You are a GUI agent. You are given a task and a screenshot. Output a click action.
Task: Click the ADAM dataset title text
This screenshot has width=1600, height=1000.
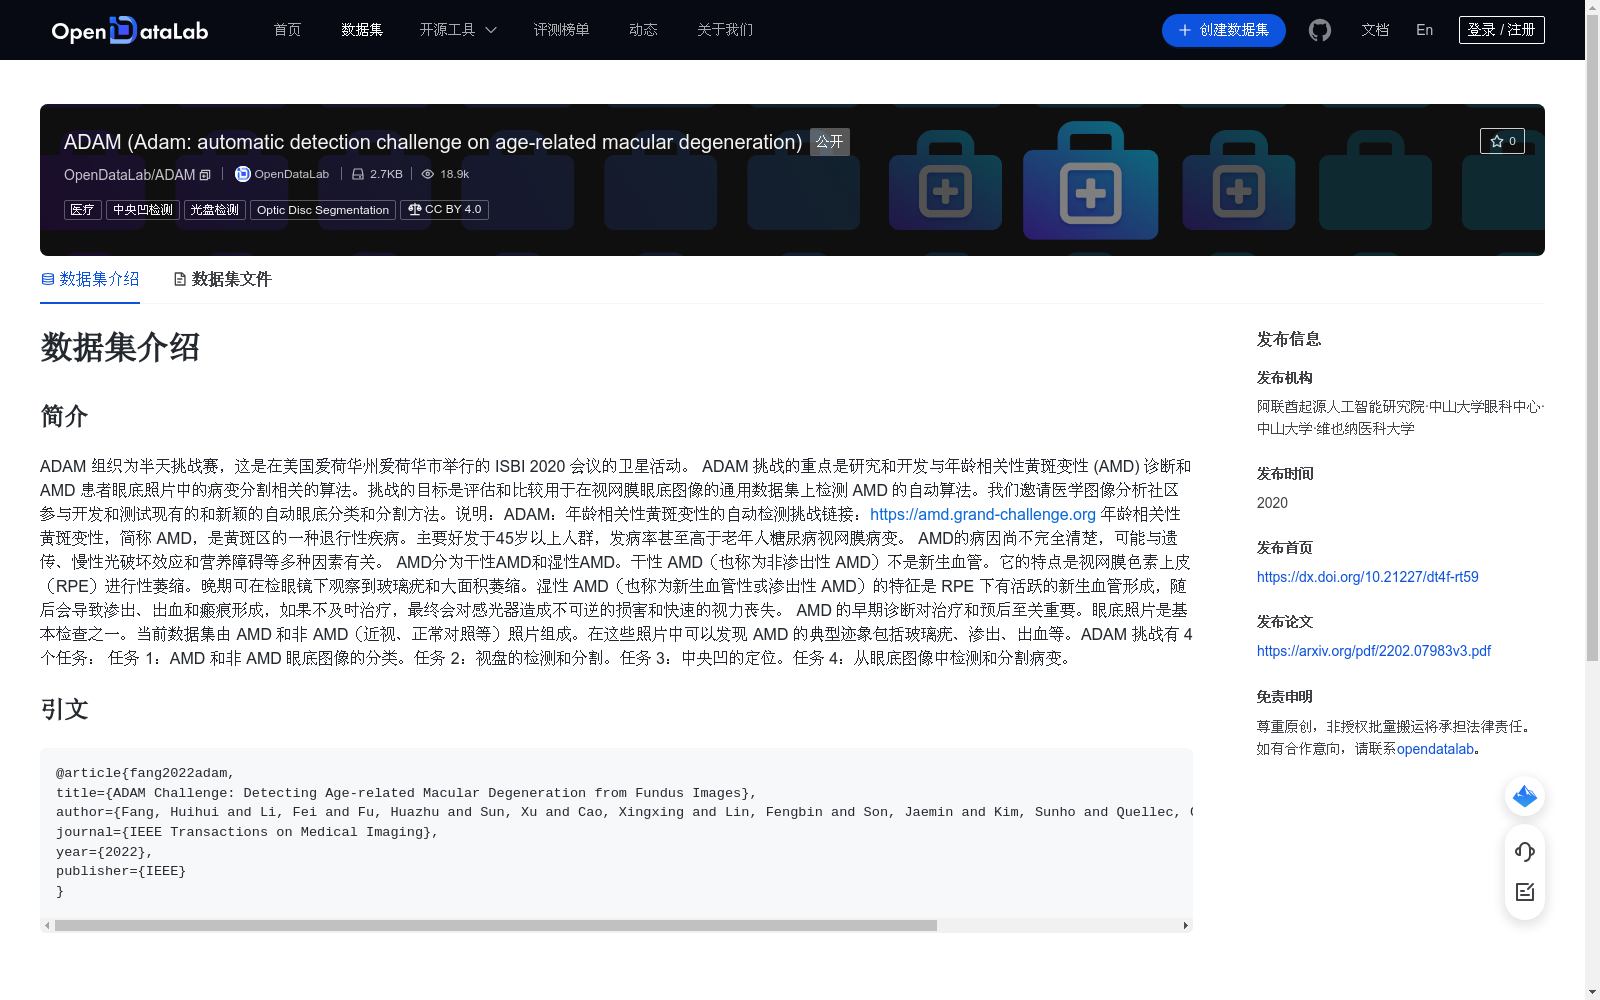click(433, 142)
